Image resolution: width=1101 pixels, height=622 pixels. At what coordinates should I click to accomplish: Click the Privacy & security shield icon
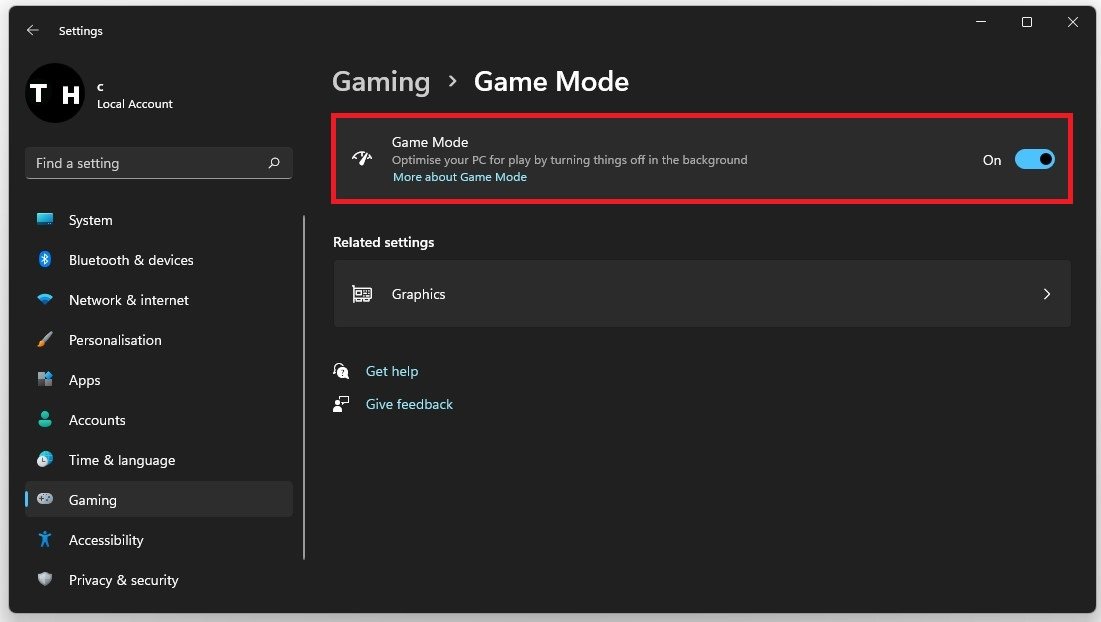45,580
